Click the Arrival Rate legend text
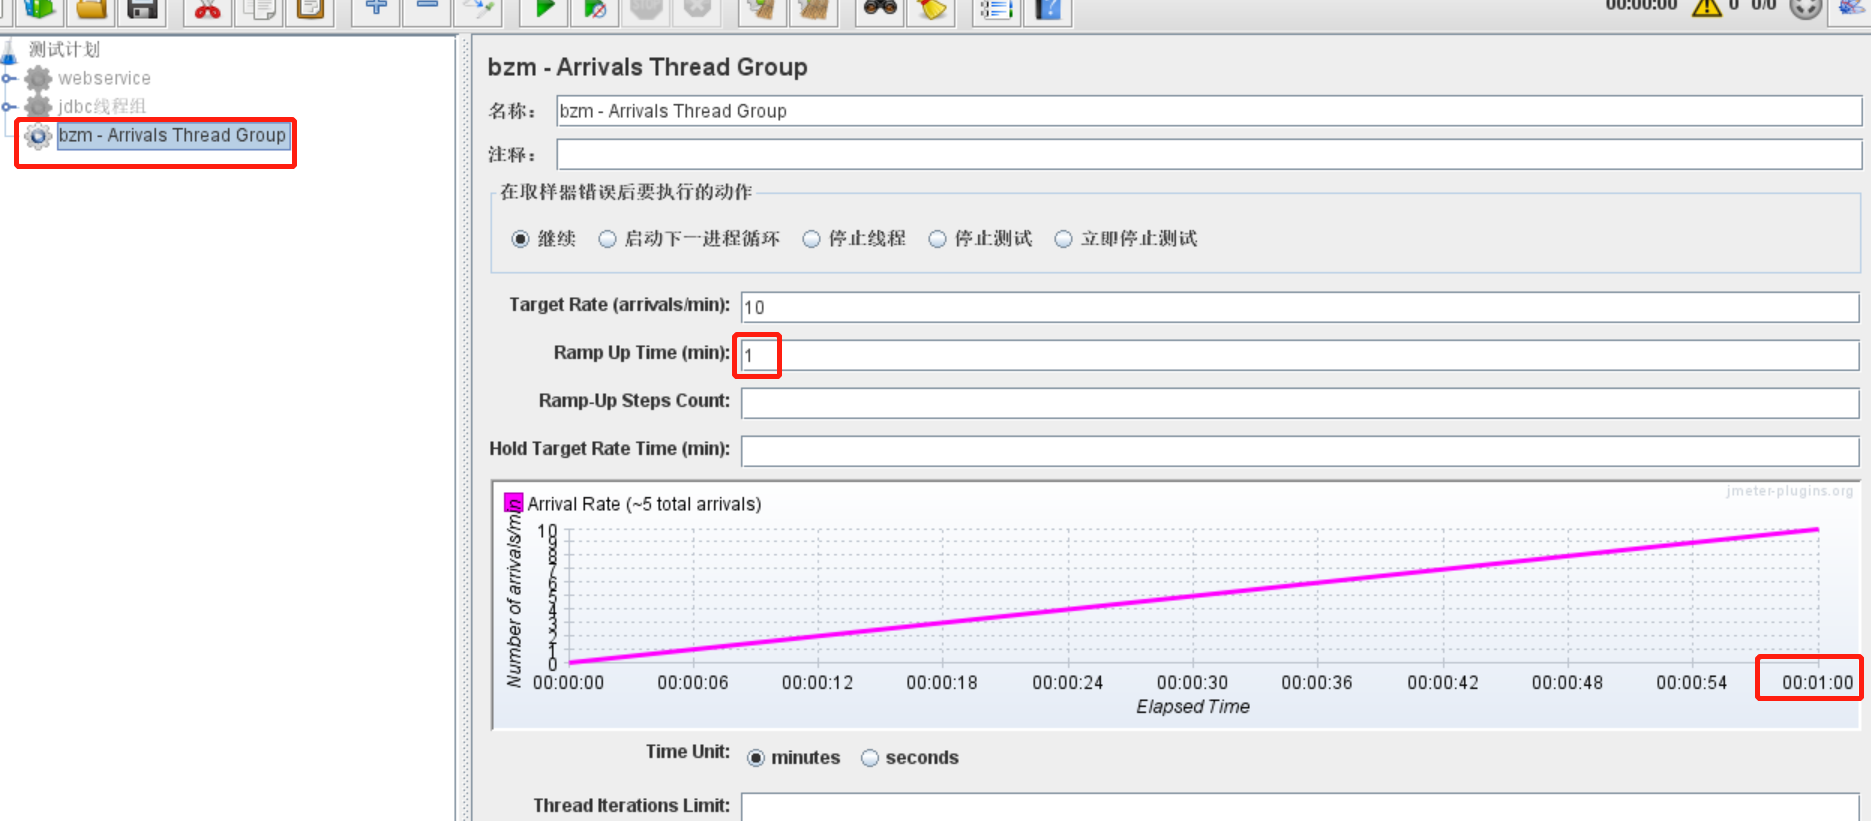1871x821 pixels. coord(644,504)
